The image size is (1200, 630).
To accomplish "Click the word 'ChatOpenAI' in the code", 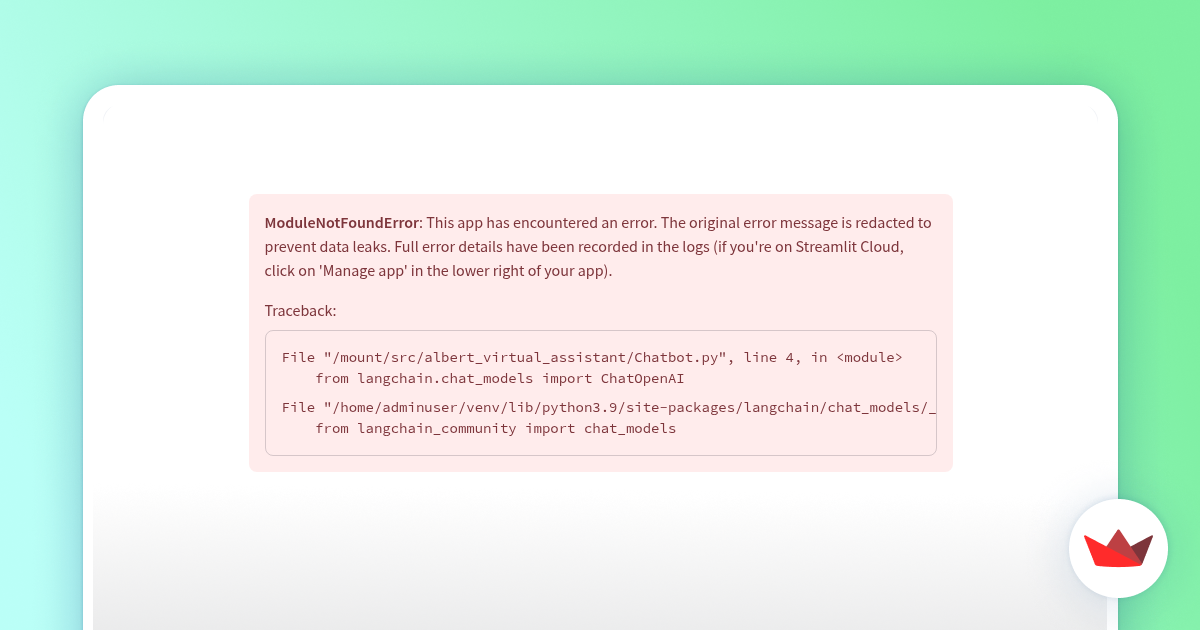I will click(x=642, y=379).
